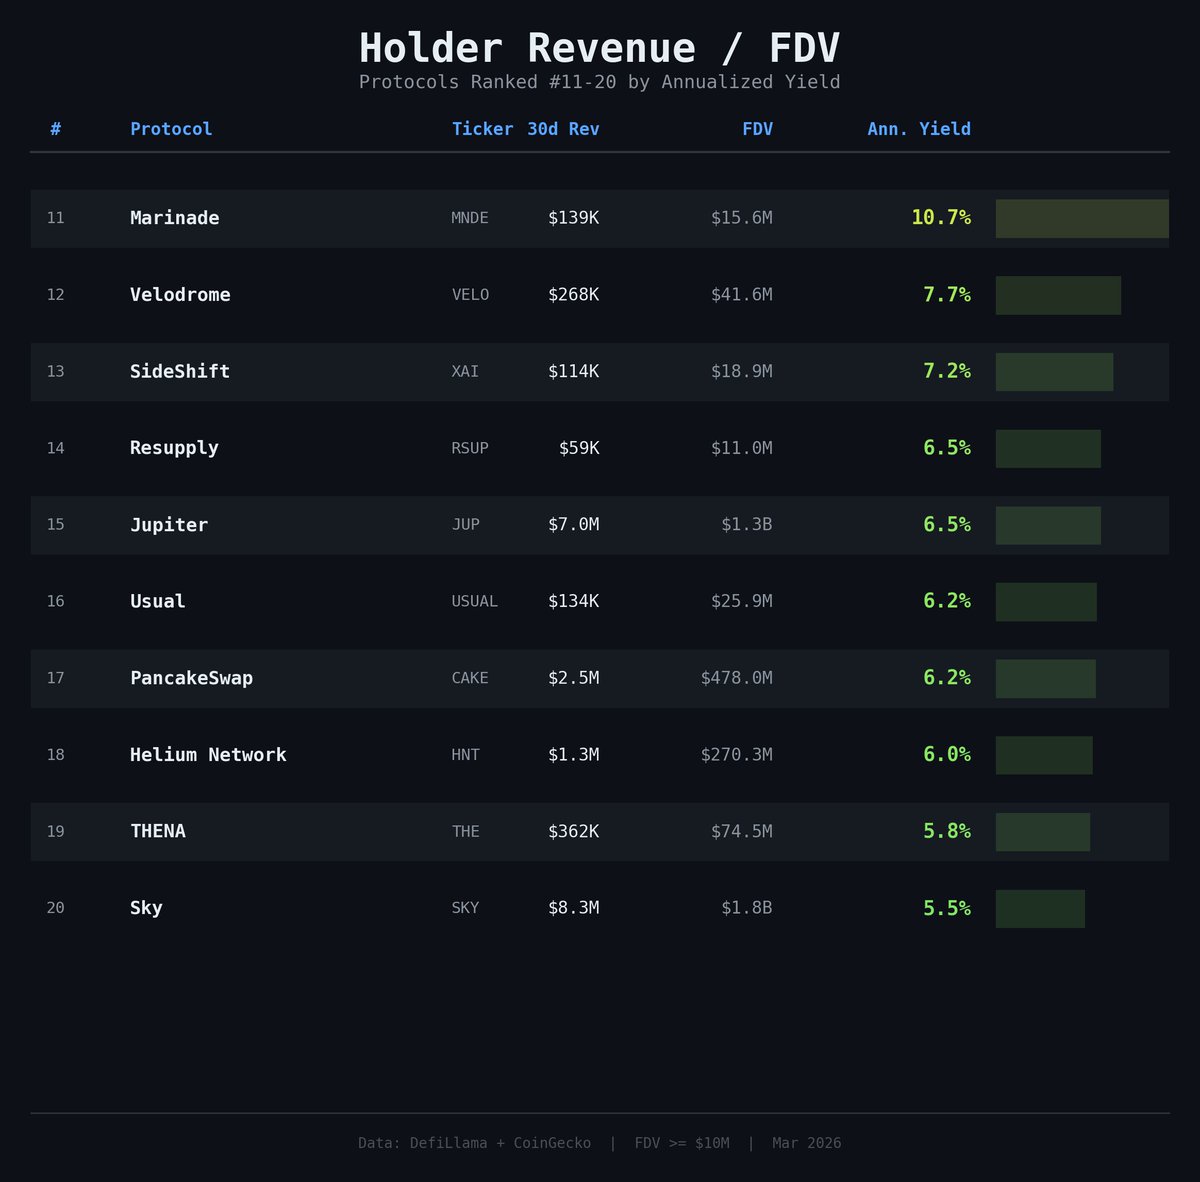Click the 7.2% annualized yield
This screenshot has width=1200, height=1182.
click(947, 371)
